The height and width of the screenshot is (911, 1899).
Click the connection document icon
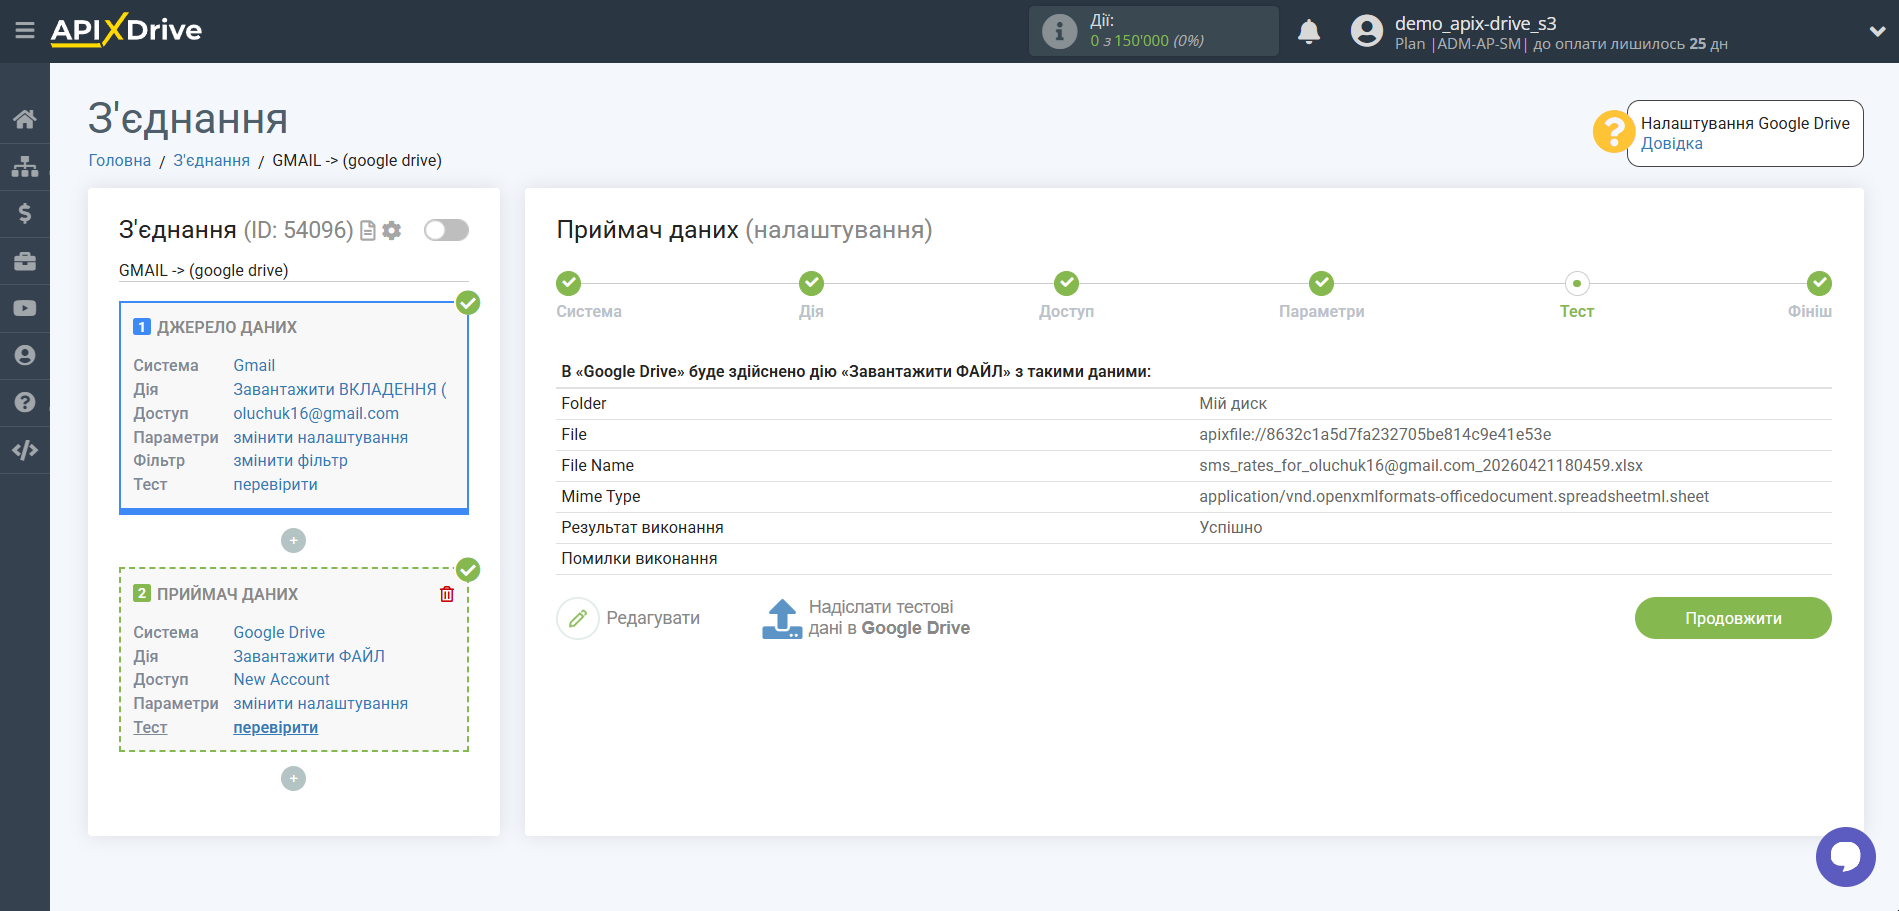coord(368,230)
